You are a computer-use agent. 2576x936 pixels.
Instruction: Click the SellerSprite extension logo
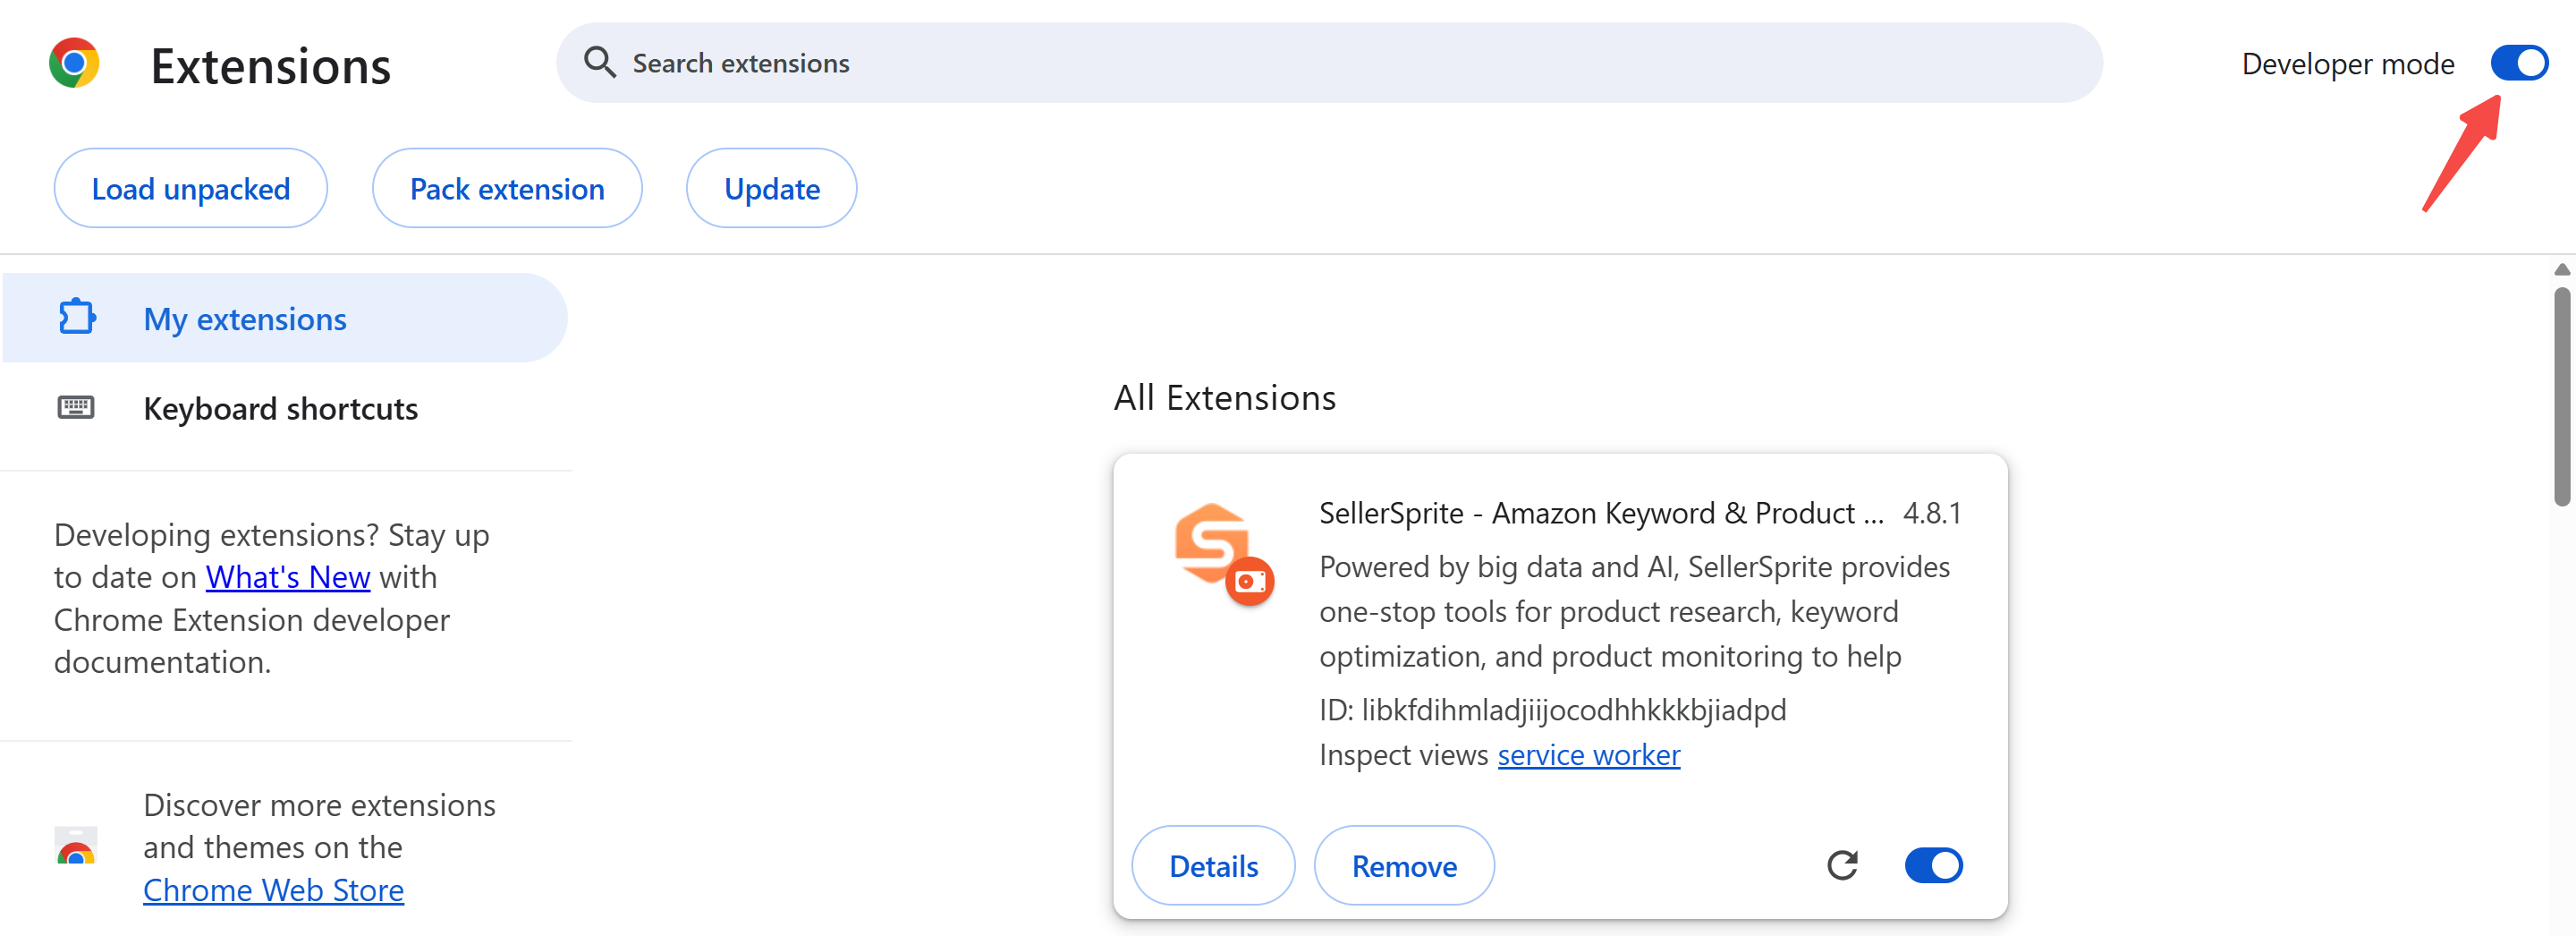pos(1222,552)
